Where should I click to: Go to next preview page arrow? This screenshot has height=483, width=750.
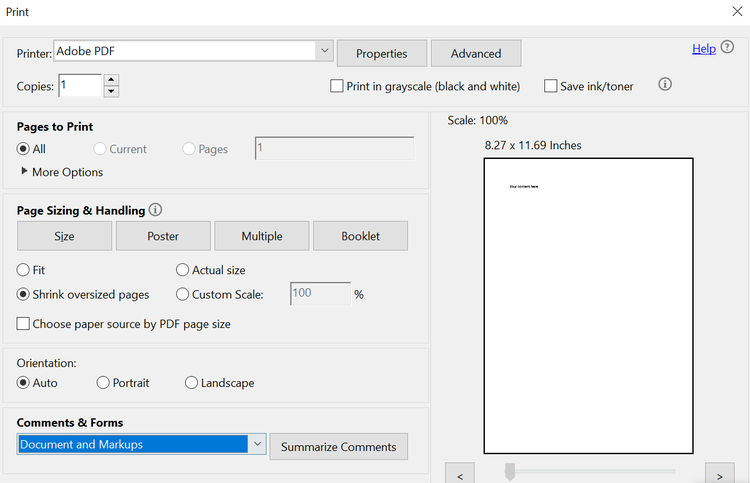click(x=719, y=473)
